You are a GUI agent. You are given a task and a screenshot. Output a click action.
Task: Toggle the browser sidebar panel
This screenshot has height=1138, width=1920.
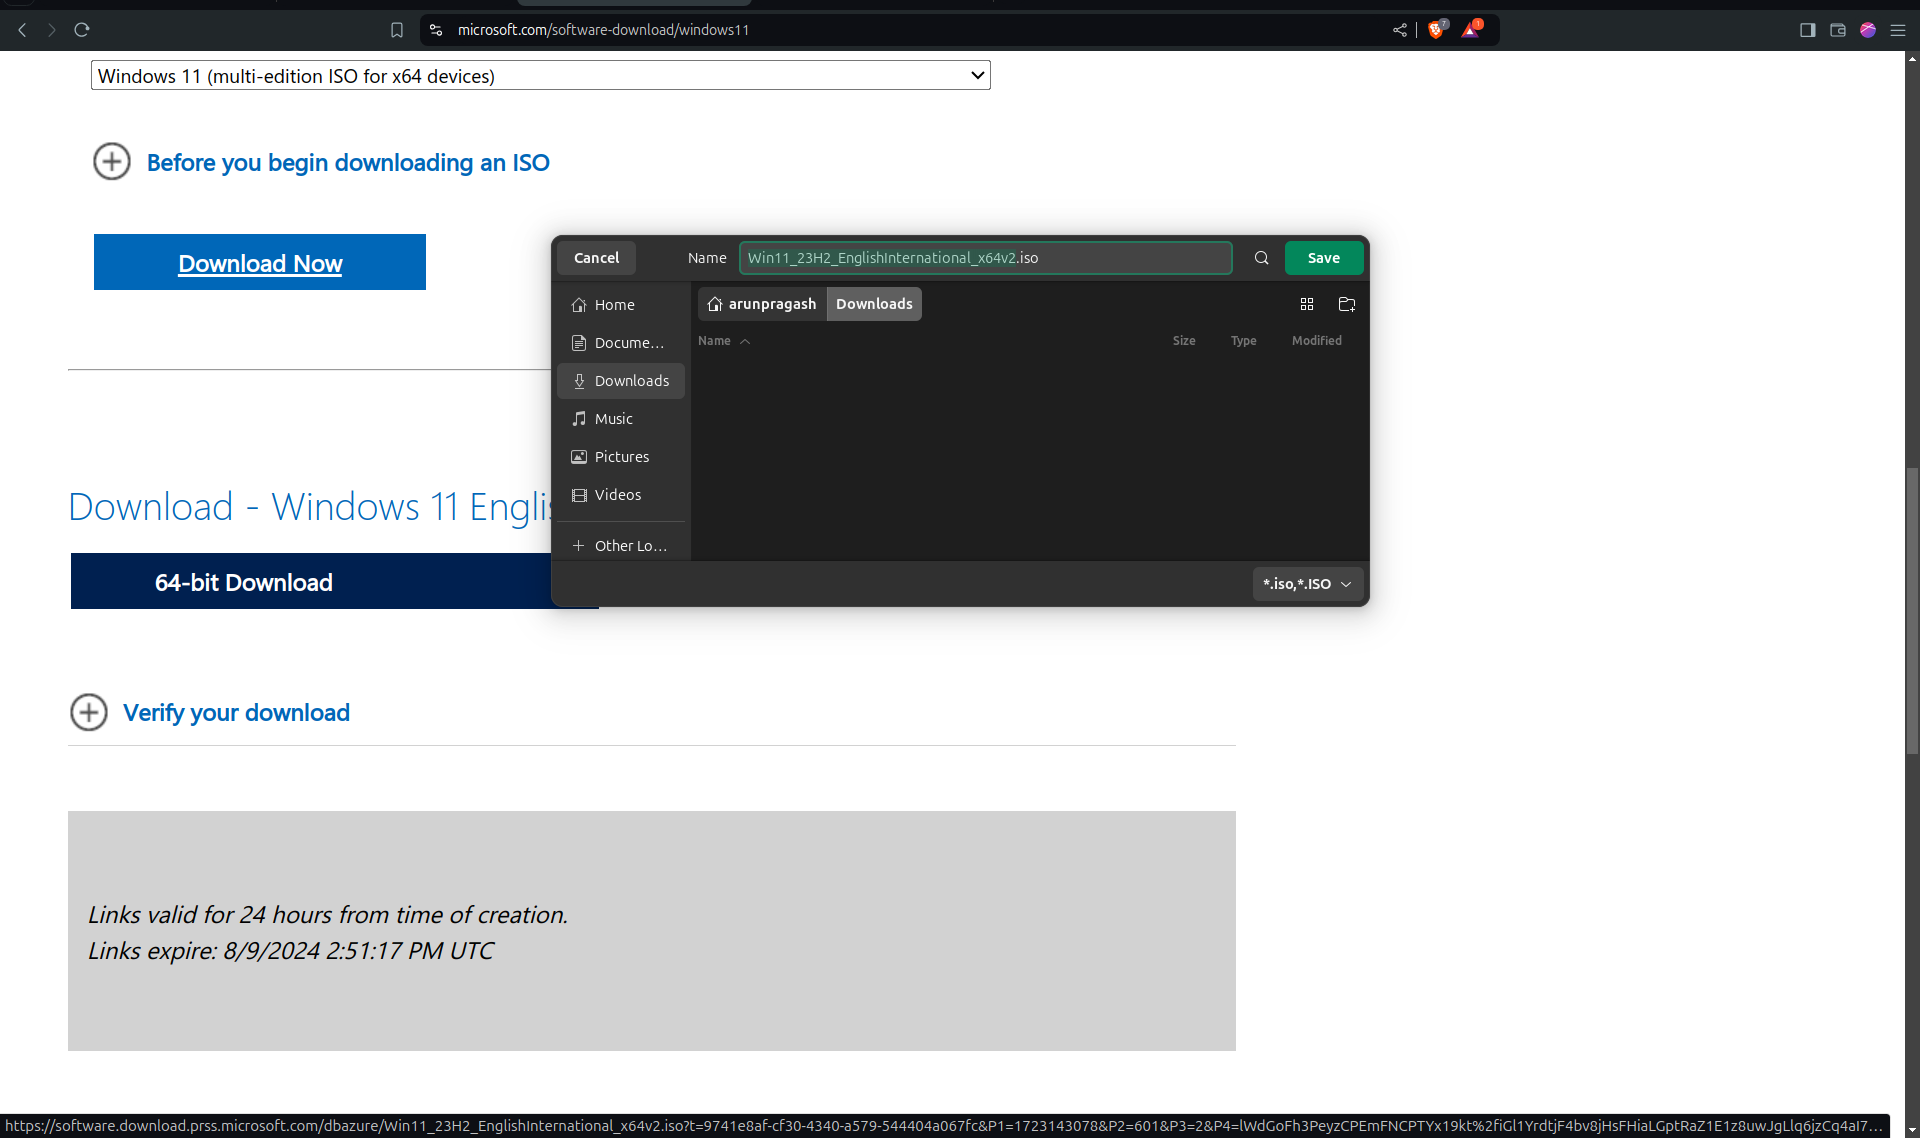coord(1807,30)
